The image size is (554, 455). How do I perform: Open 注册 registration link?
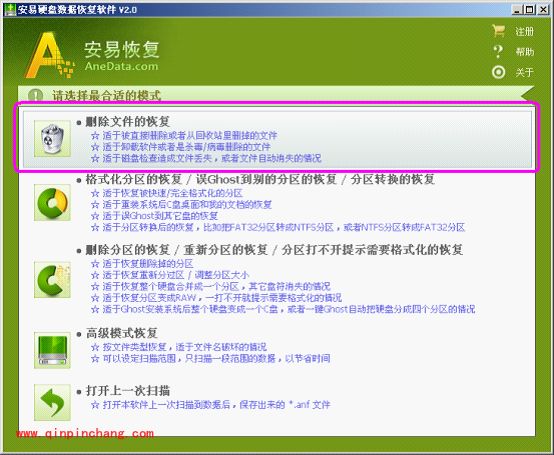(x=524, y=31)
